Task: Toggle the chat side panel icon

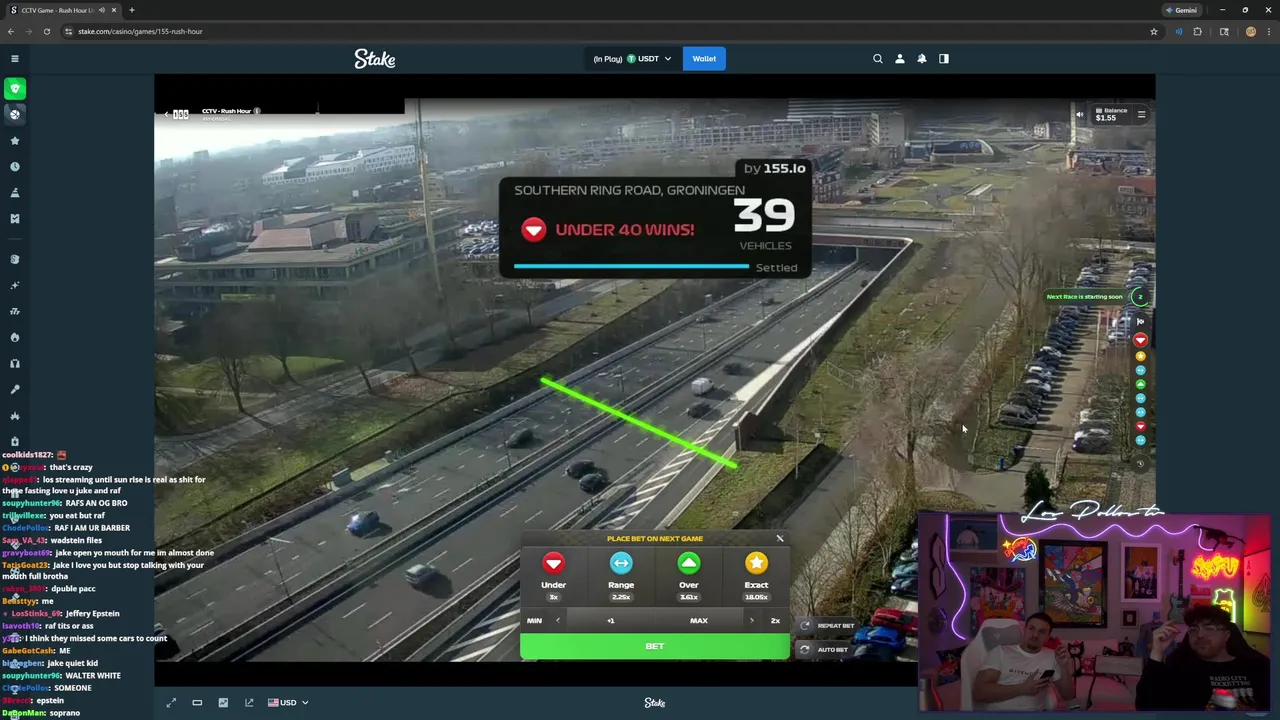Action: tap(944, 59)
